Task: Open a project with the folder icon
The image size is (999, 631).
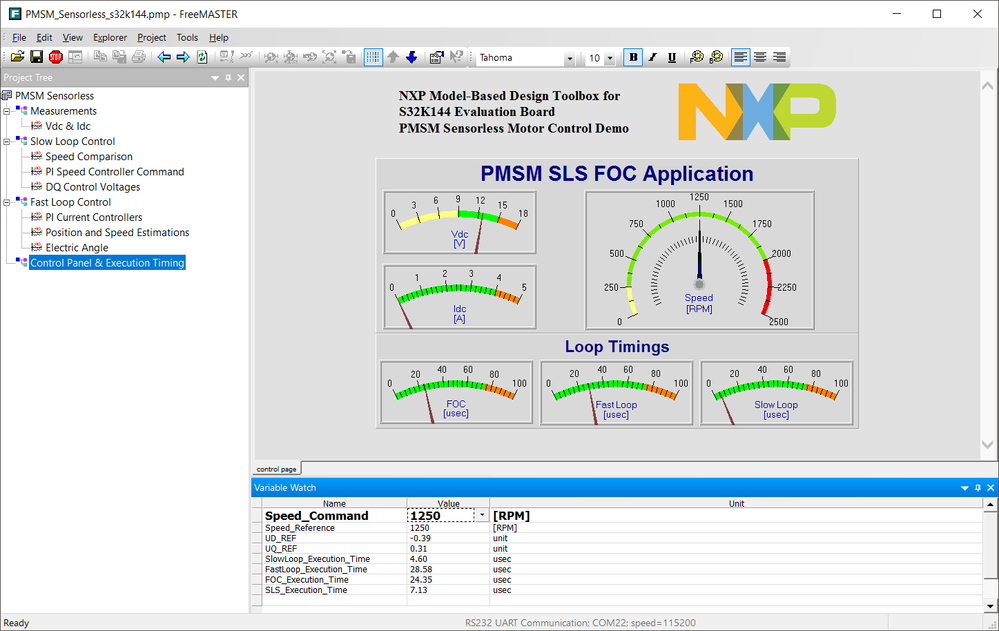Action: [x=17, y=57]
